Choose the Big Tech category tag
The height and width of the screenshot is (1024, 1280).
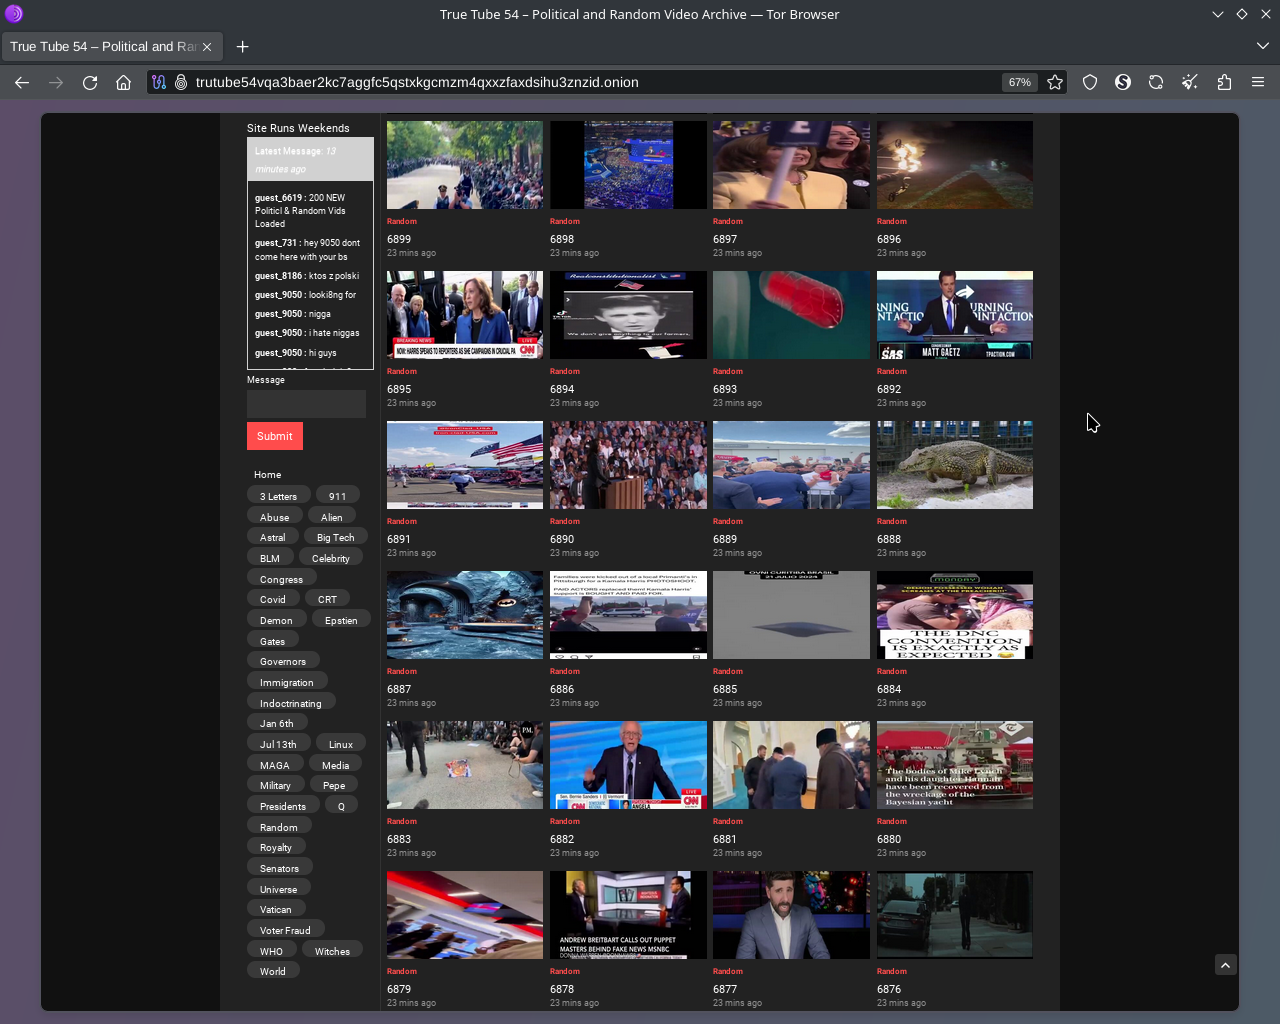pos(335,537)
